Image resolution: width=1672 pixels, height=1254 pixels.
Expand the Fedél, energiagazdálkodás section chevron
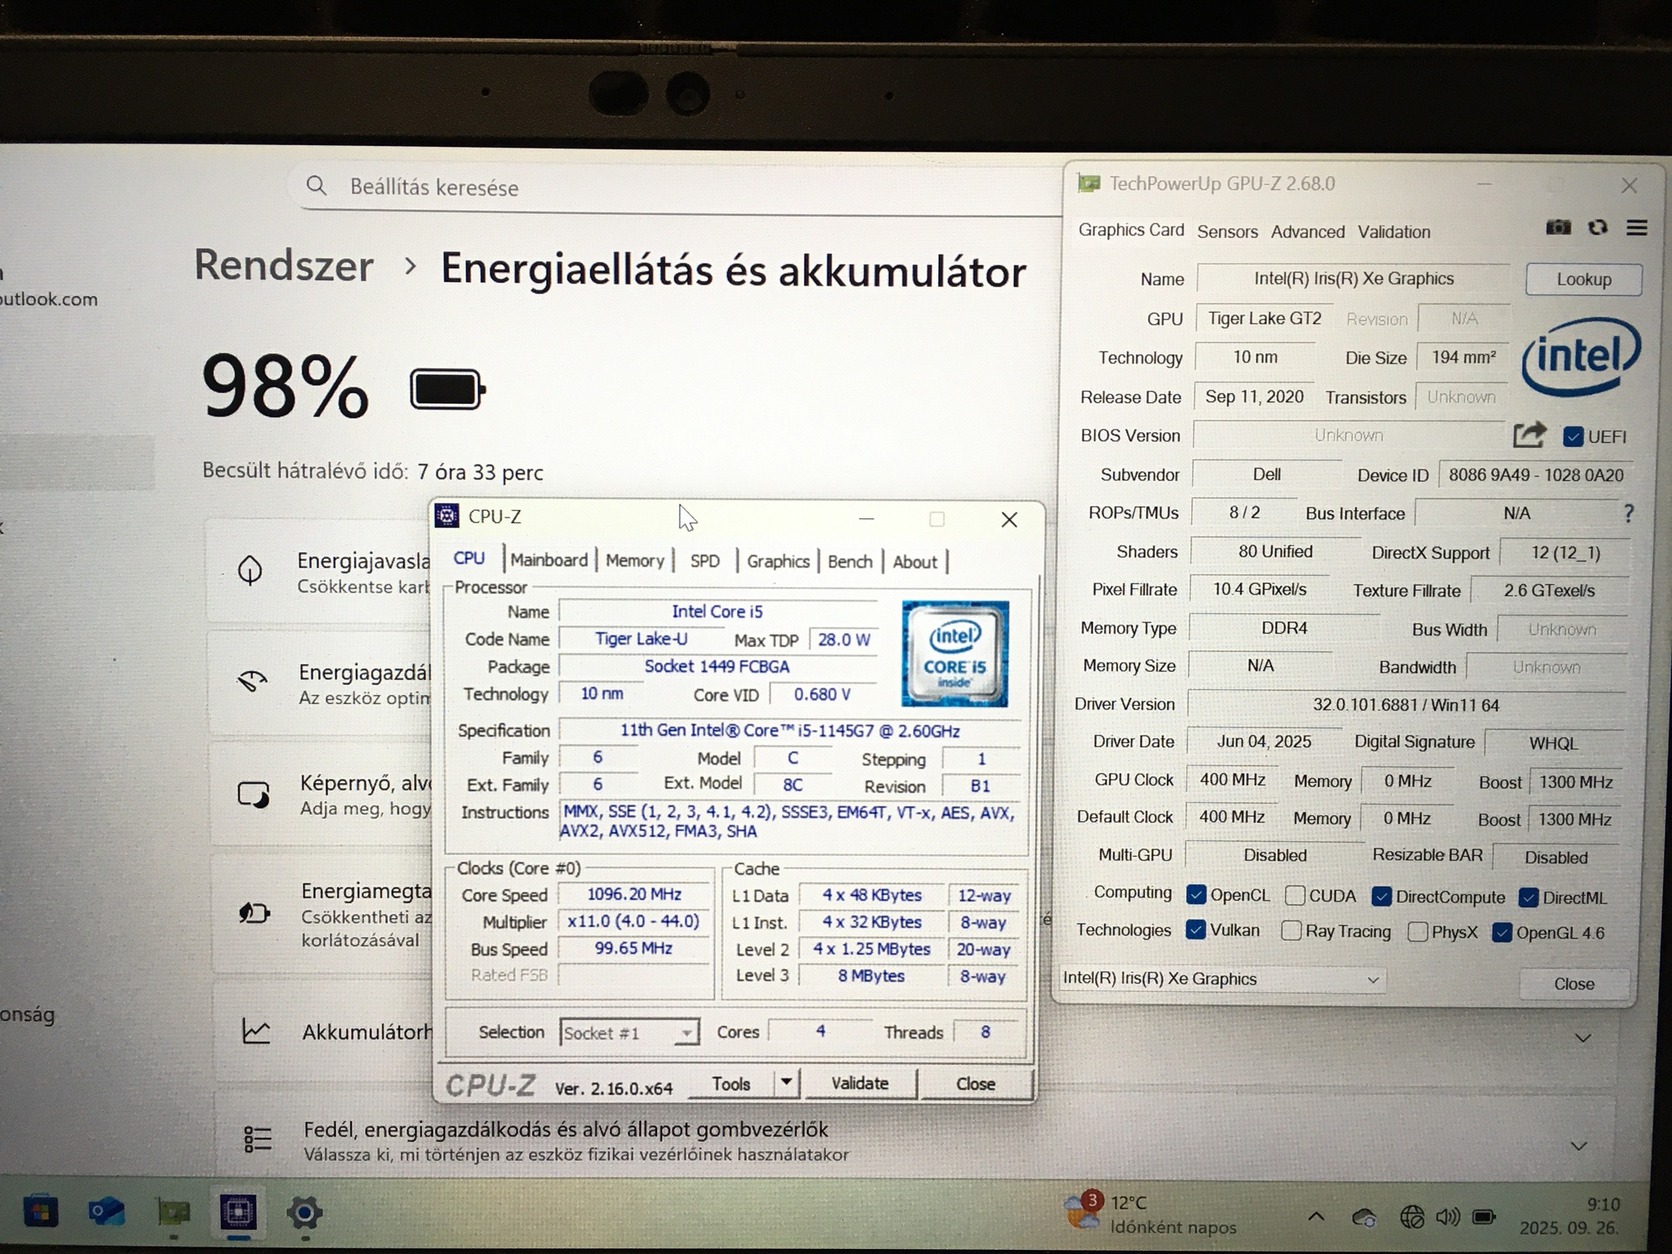click(x=1579, y=1146)
